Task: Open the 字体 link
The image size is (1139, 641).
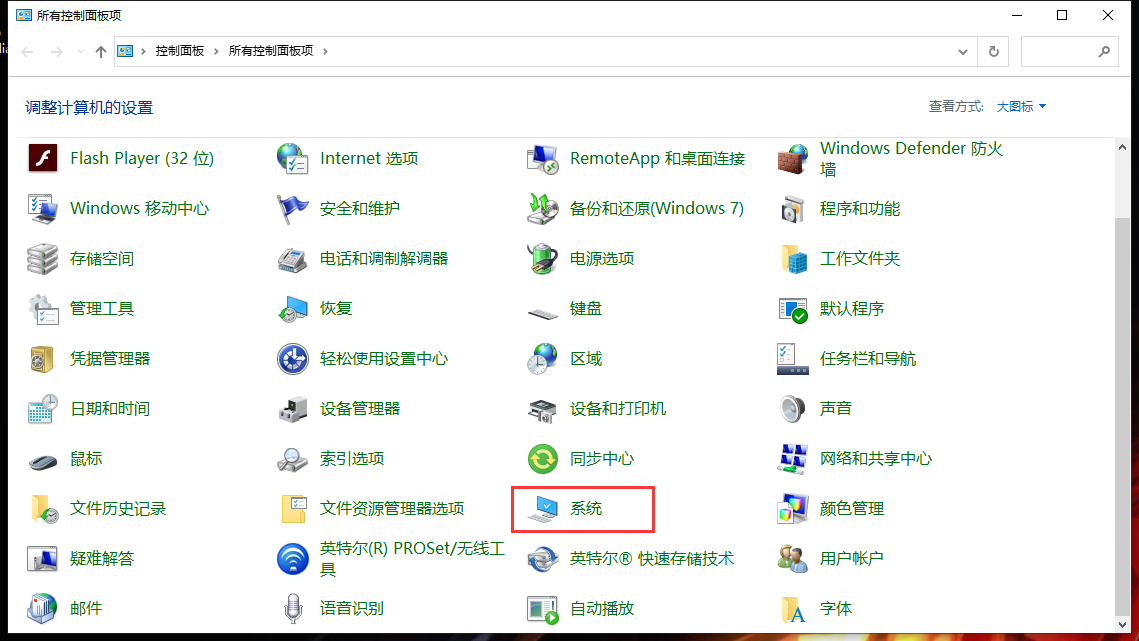Action: click(x=835, y=608)
